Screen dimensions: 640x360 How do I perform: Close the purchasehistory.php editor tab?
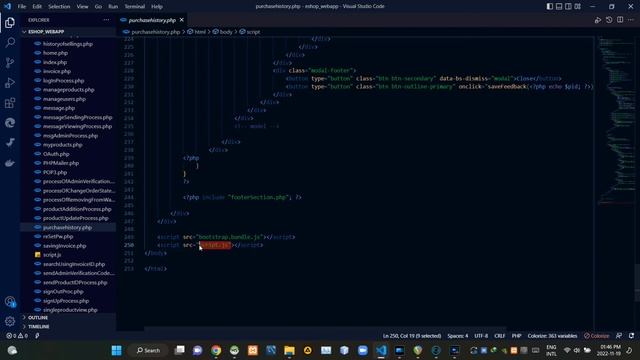point(182,20)
